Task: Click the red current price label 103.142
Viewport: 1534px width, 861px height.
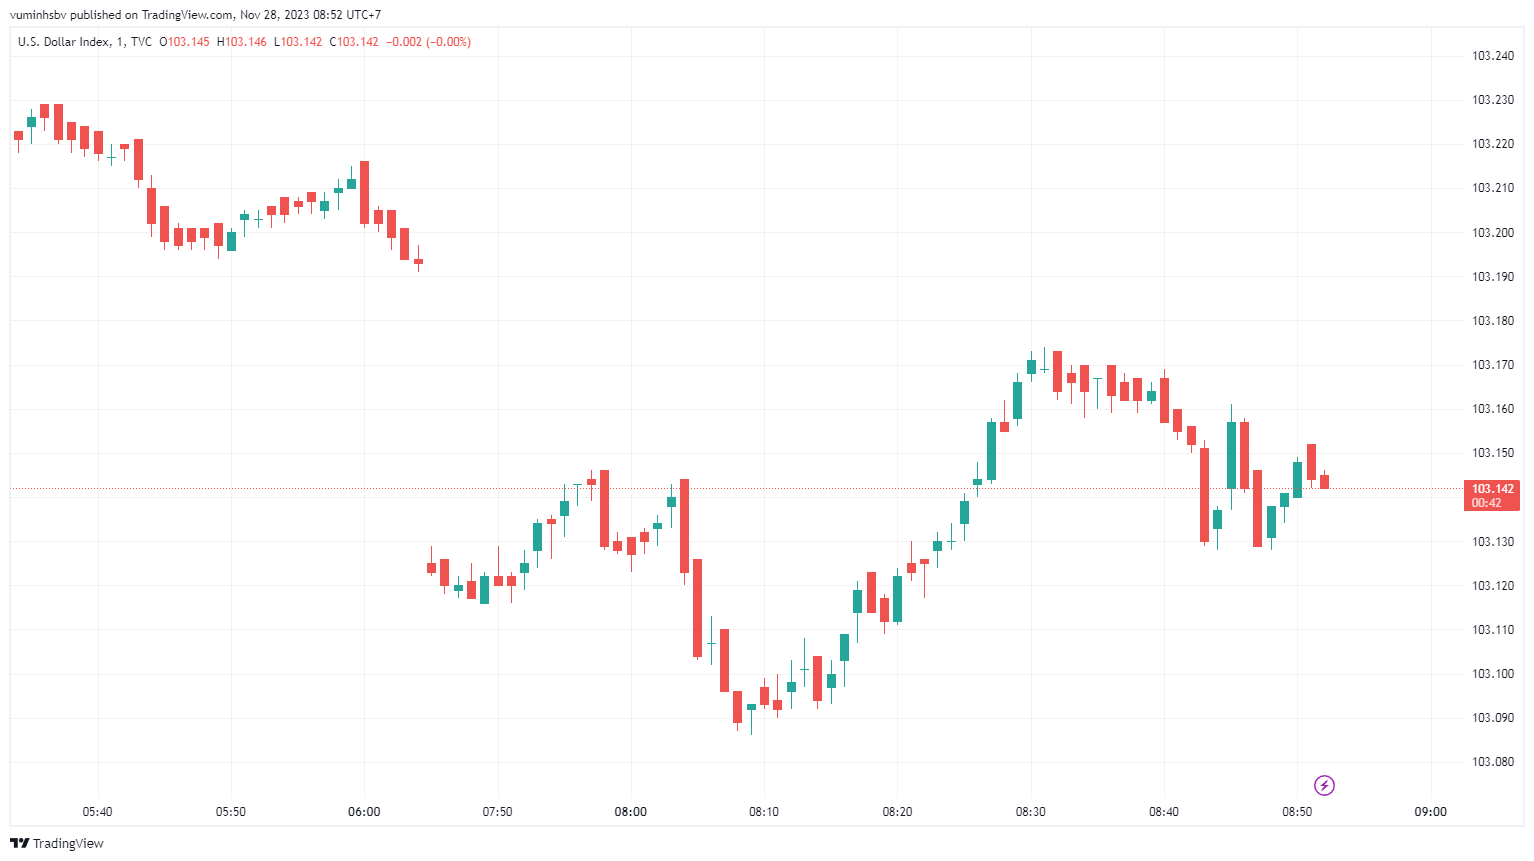Action: coord(1493,489)
